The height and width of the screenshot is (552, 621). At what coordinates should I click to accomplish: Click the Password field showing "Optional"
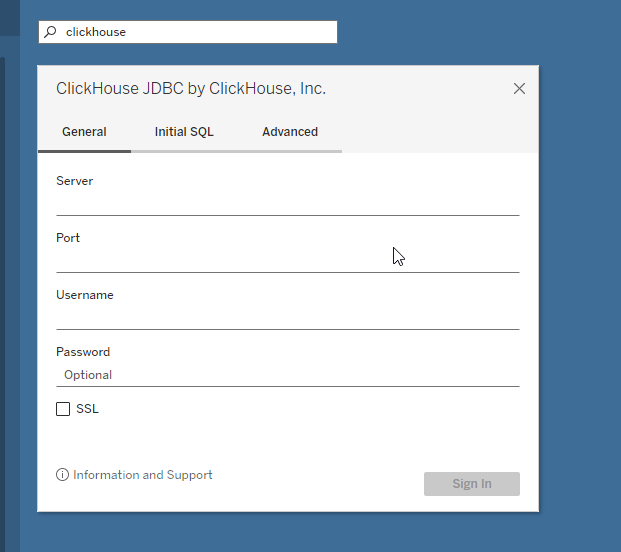pyautogui.click(x=287, y=375)
